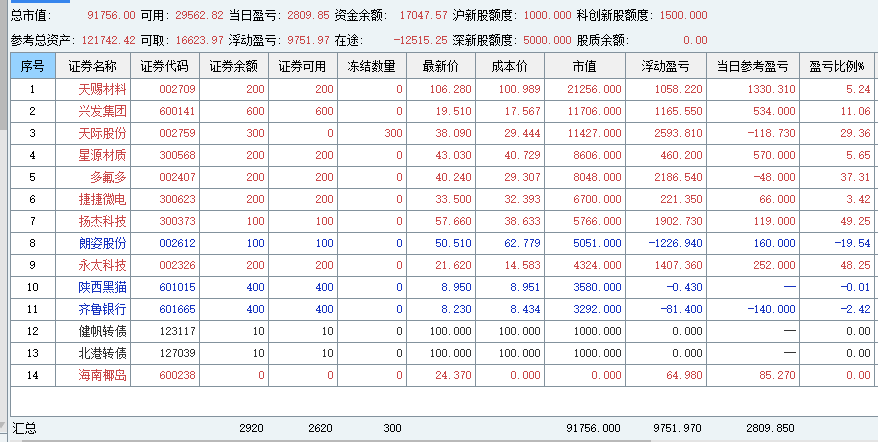The image size is (878, 442).
Task: Select the 永太科技 stock name
Action: pos(102,266)
